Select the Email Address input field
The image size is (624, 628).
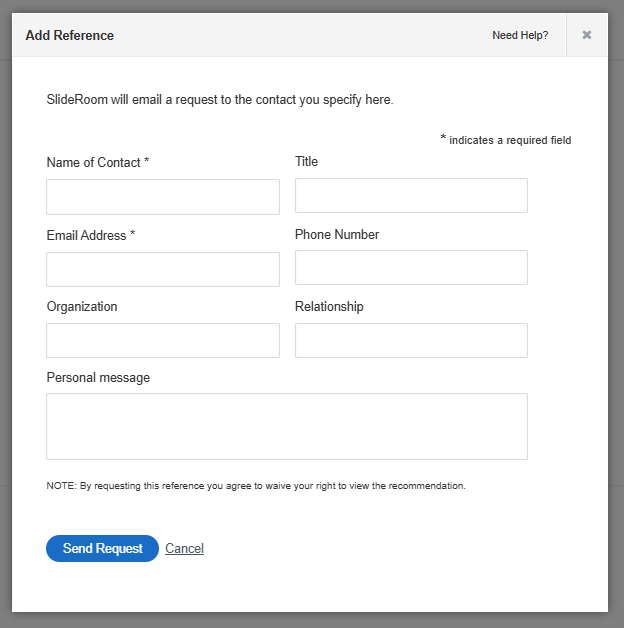point(163,269)
